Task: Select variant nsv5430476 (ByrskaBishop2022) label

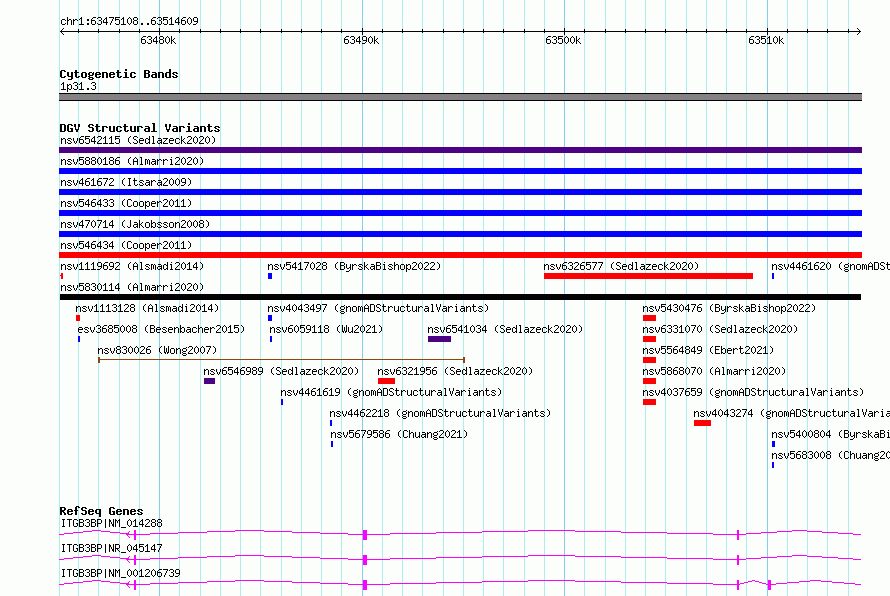Action: coord(729,308)
